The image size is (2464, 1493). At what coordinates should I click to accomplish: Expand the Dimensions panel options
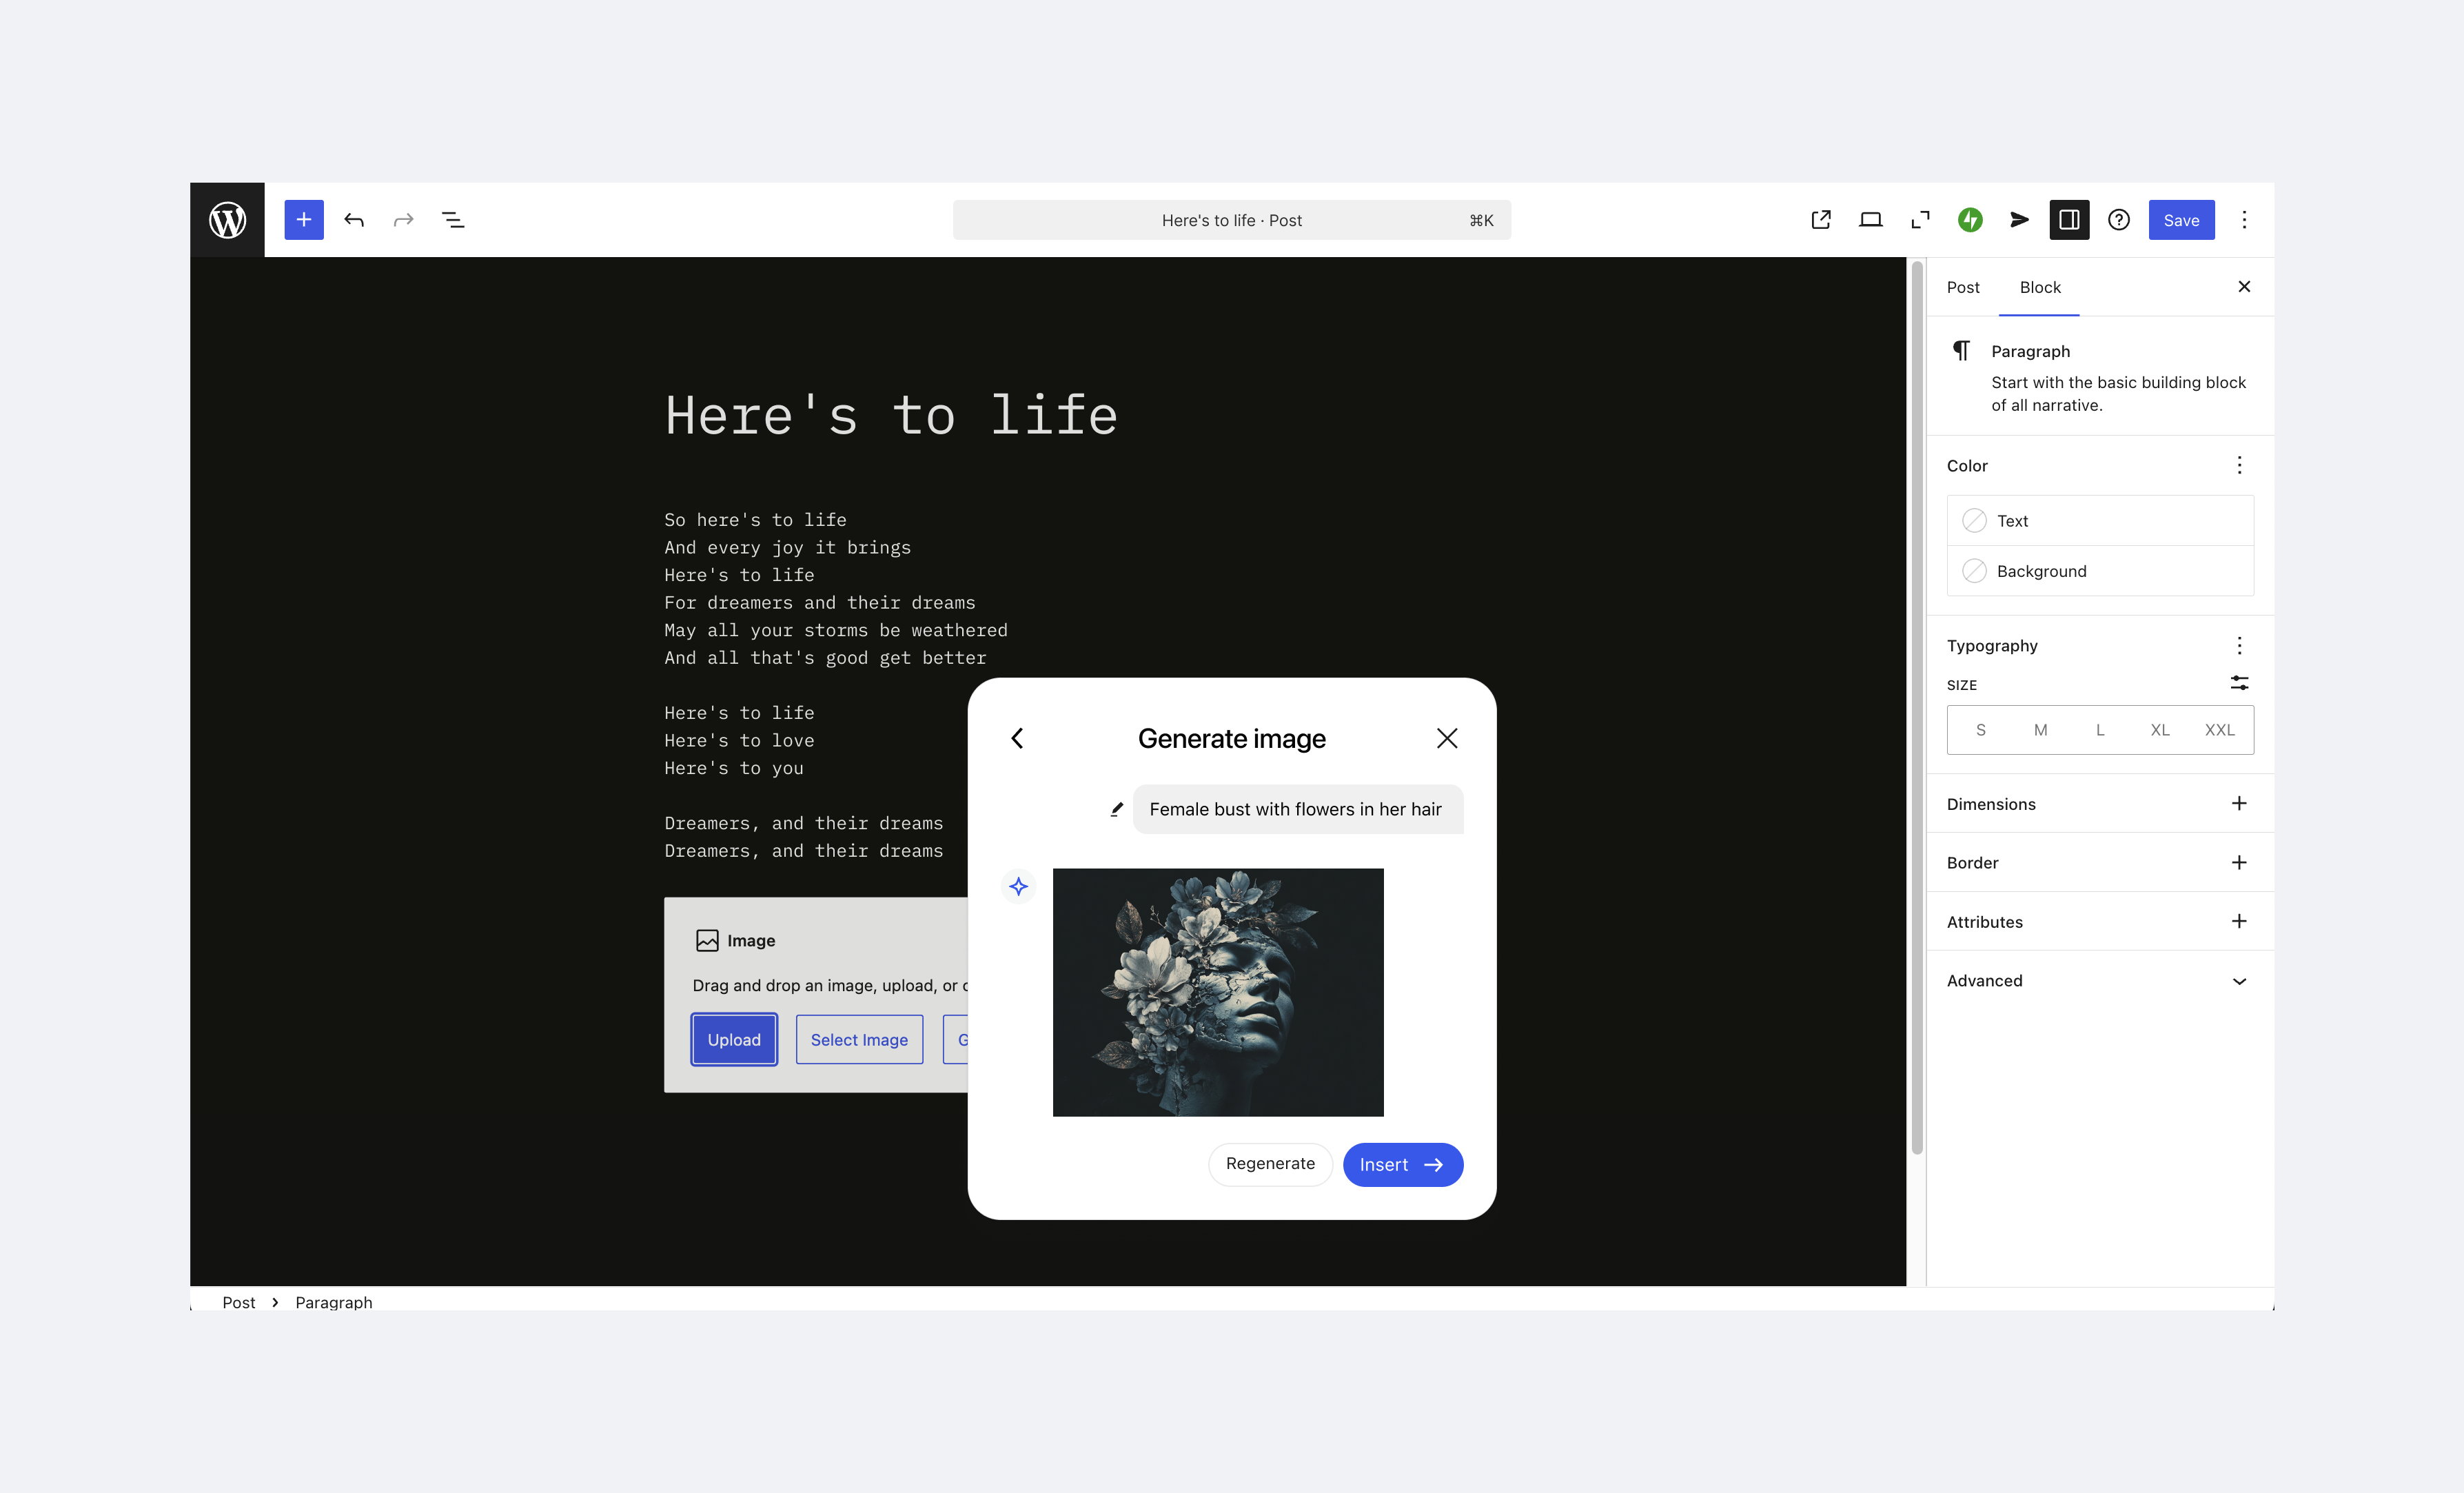[2239, 804]
